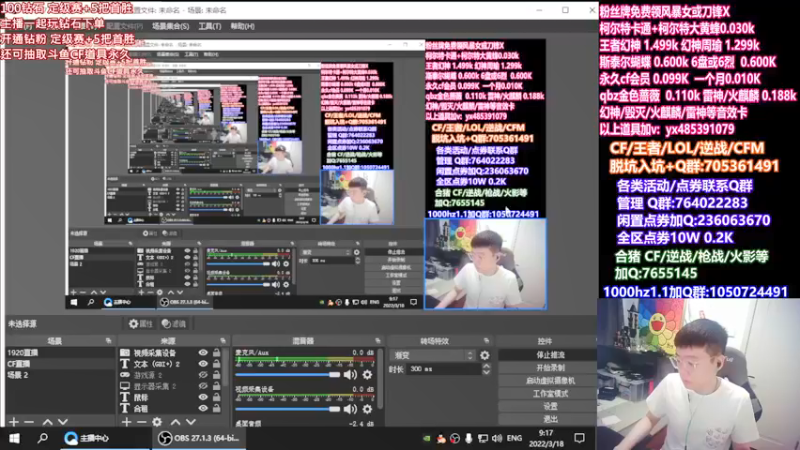
Task: Click OBS 27.1.3 taskbar button
Action: (197, 438)
